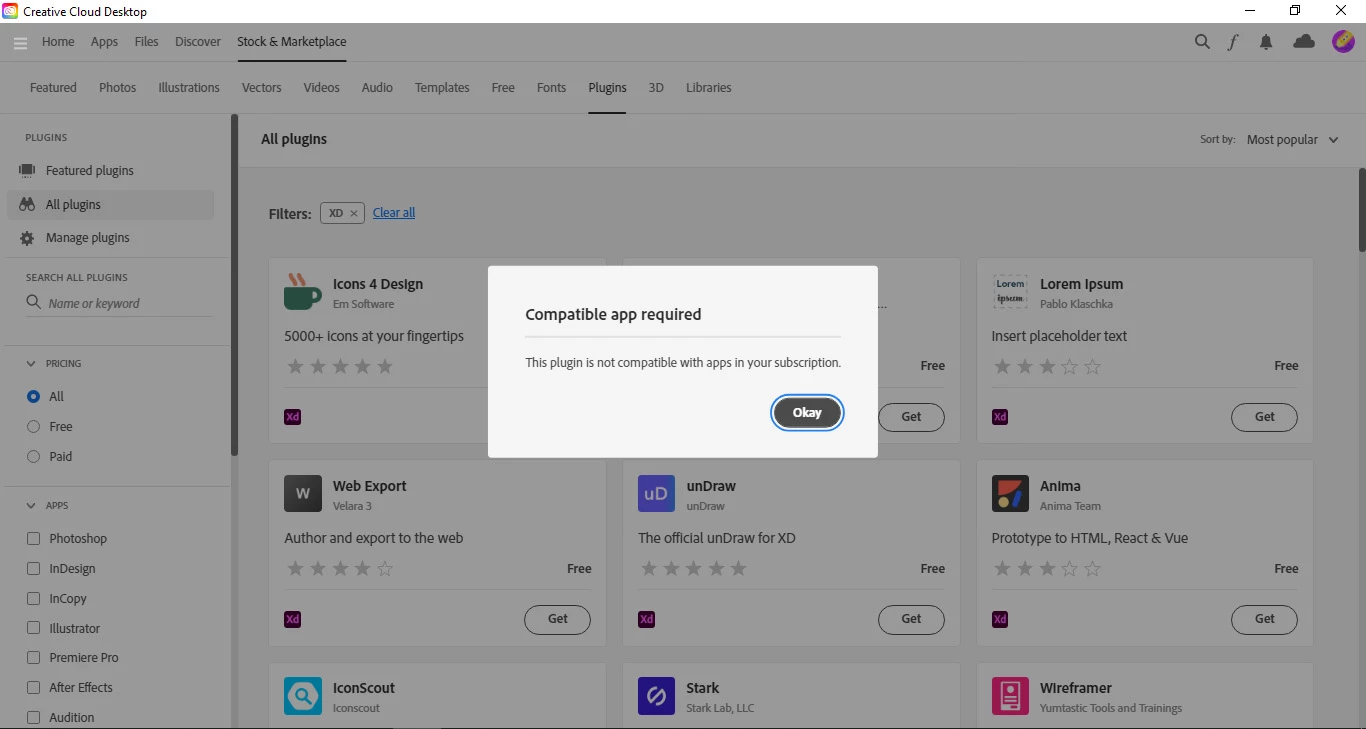
Task: Click the unDraw plugin icon
Action: click(x=656, y=494)
